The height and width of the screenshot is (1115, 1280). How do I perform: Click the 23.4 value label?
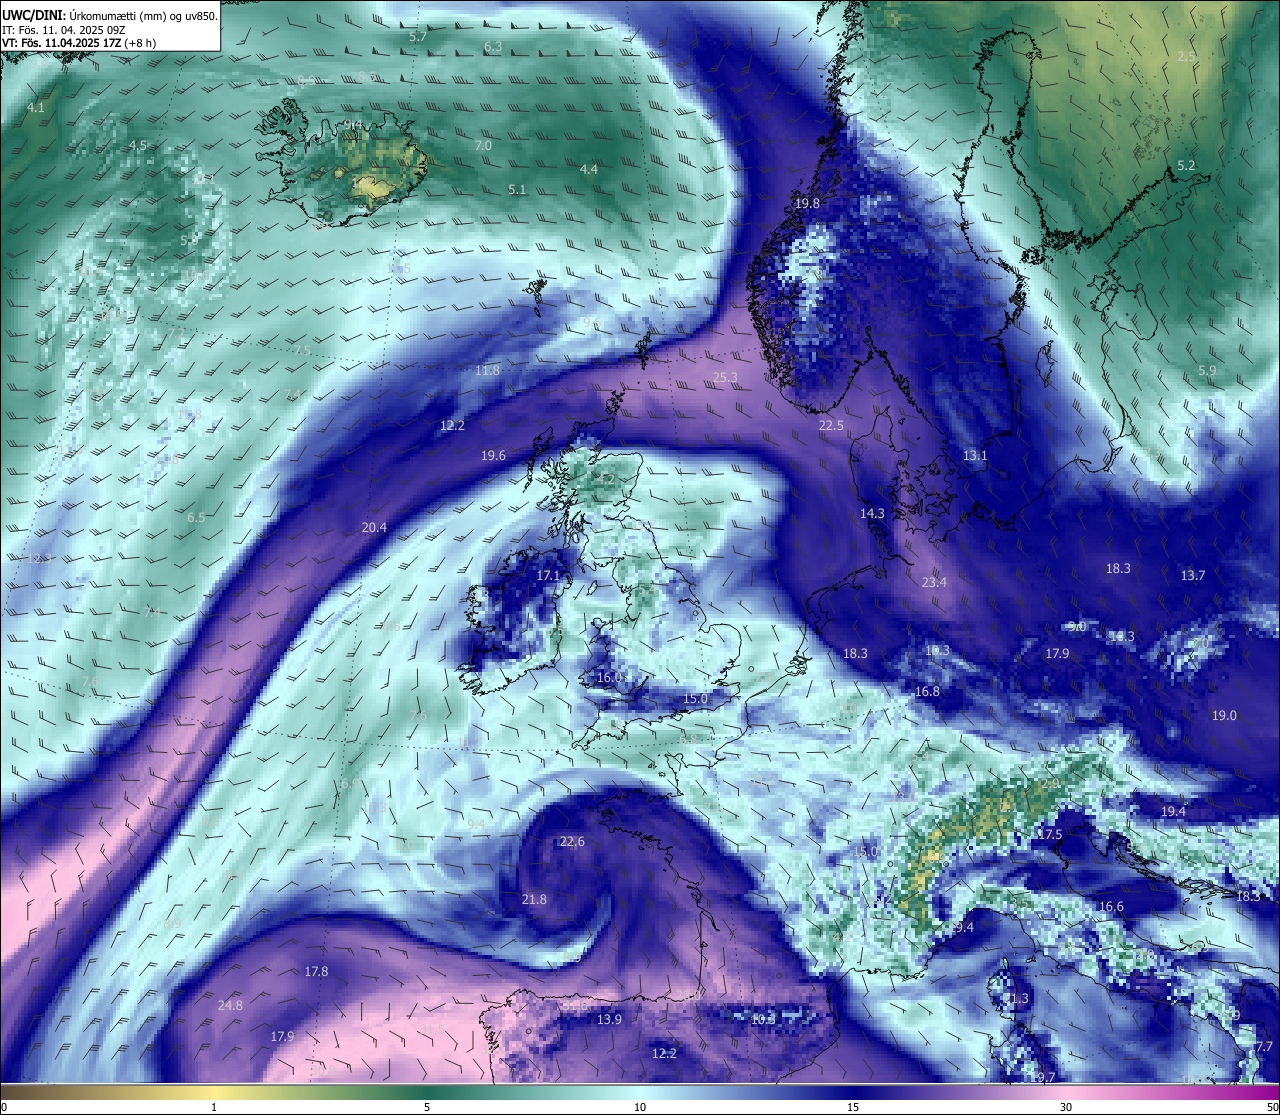[x=934, y=582]
